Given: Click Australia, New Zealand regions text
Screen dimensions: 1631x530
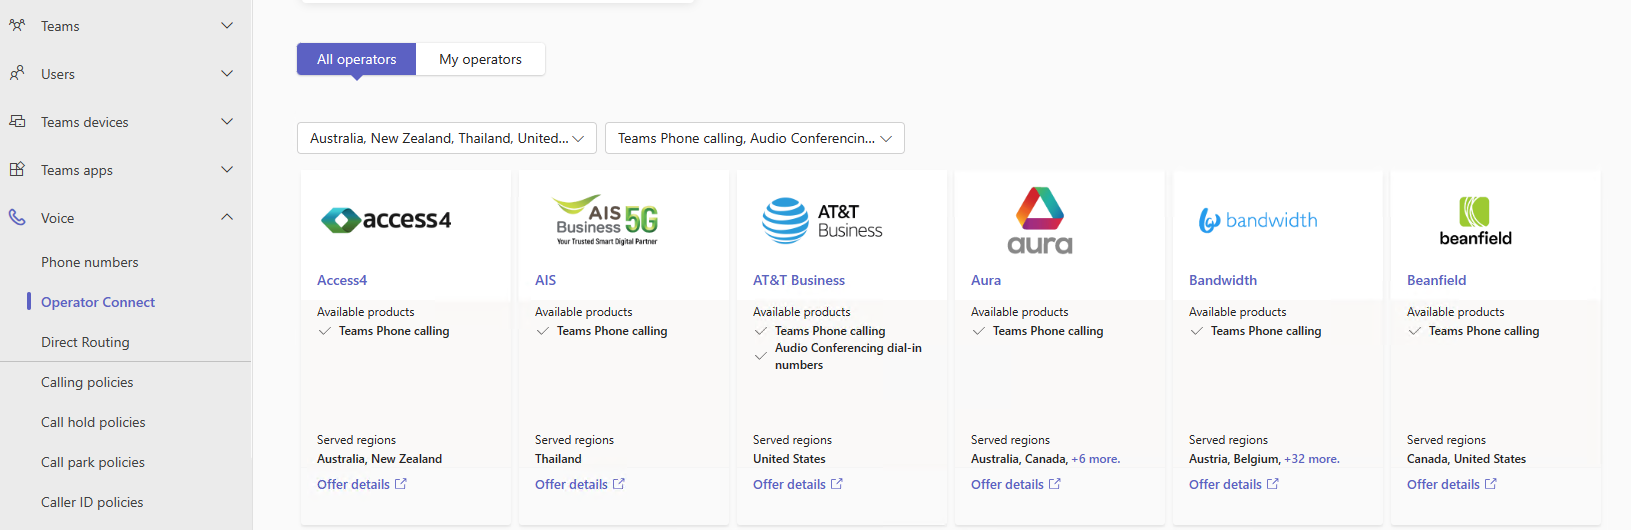Looking at the screenshot, I should click(x=379, y=459).
